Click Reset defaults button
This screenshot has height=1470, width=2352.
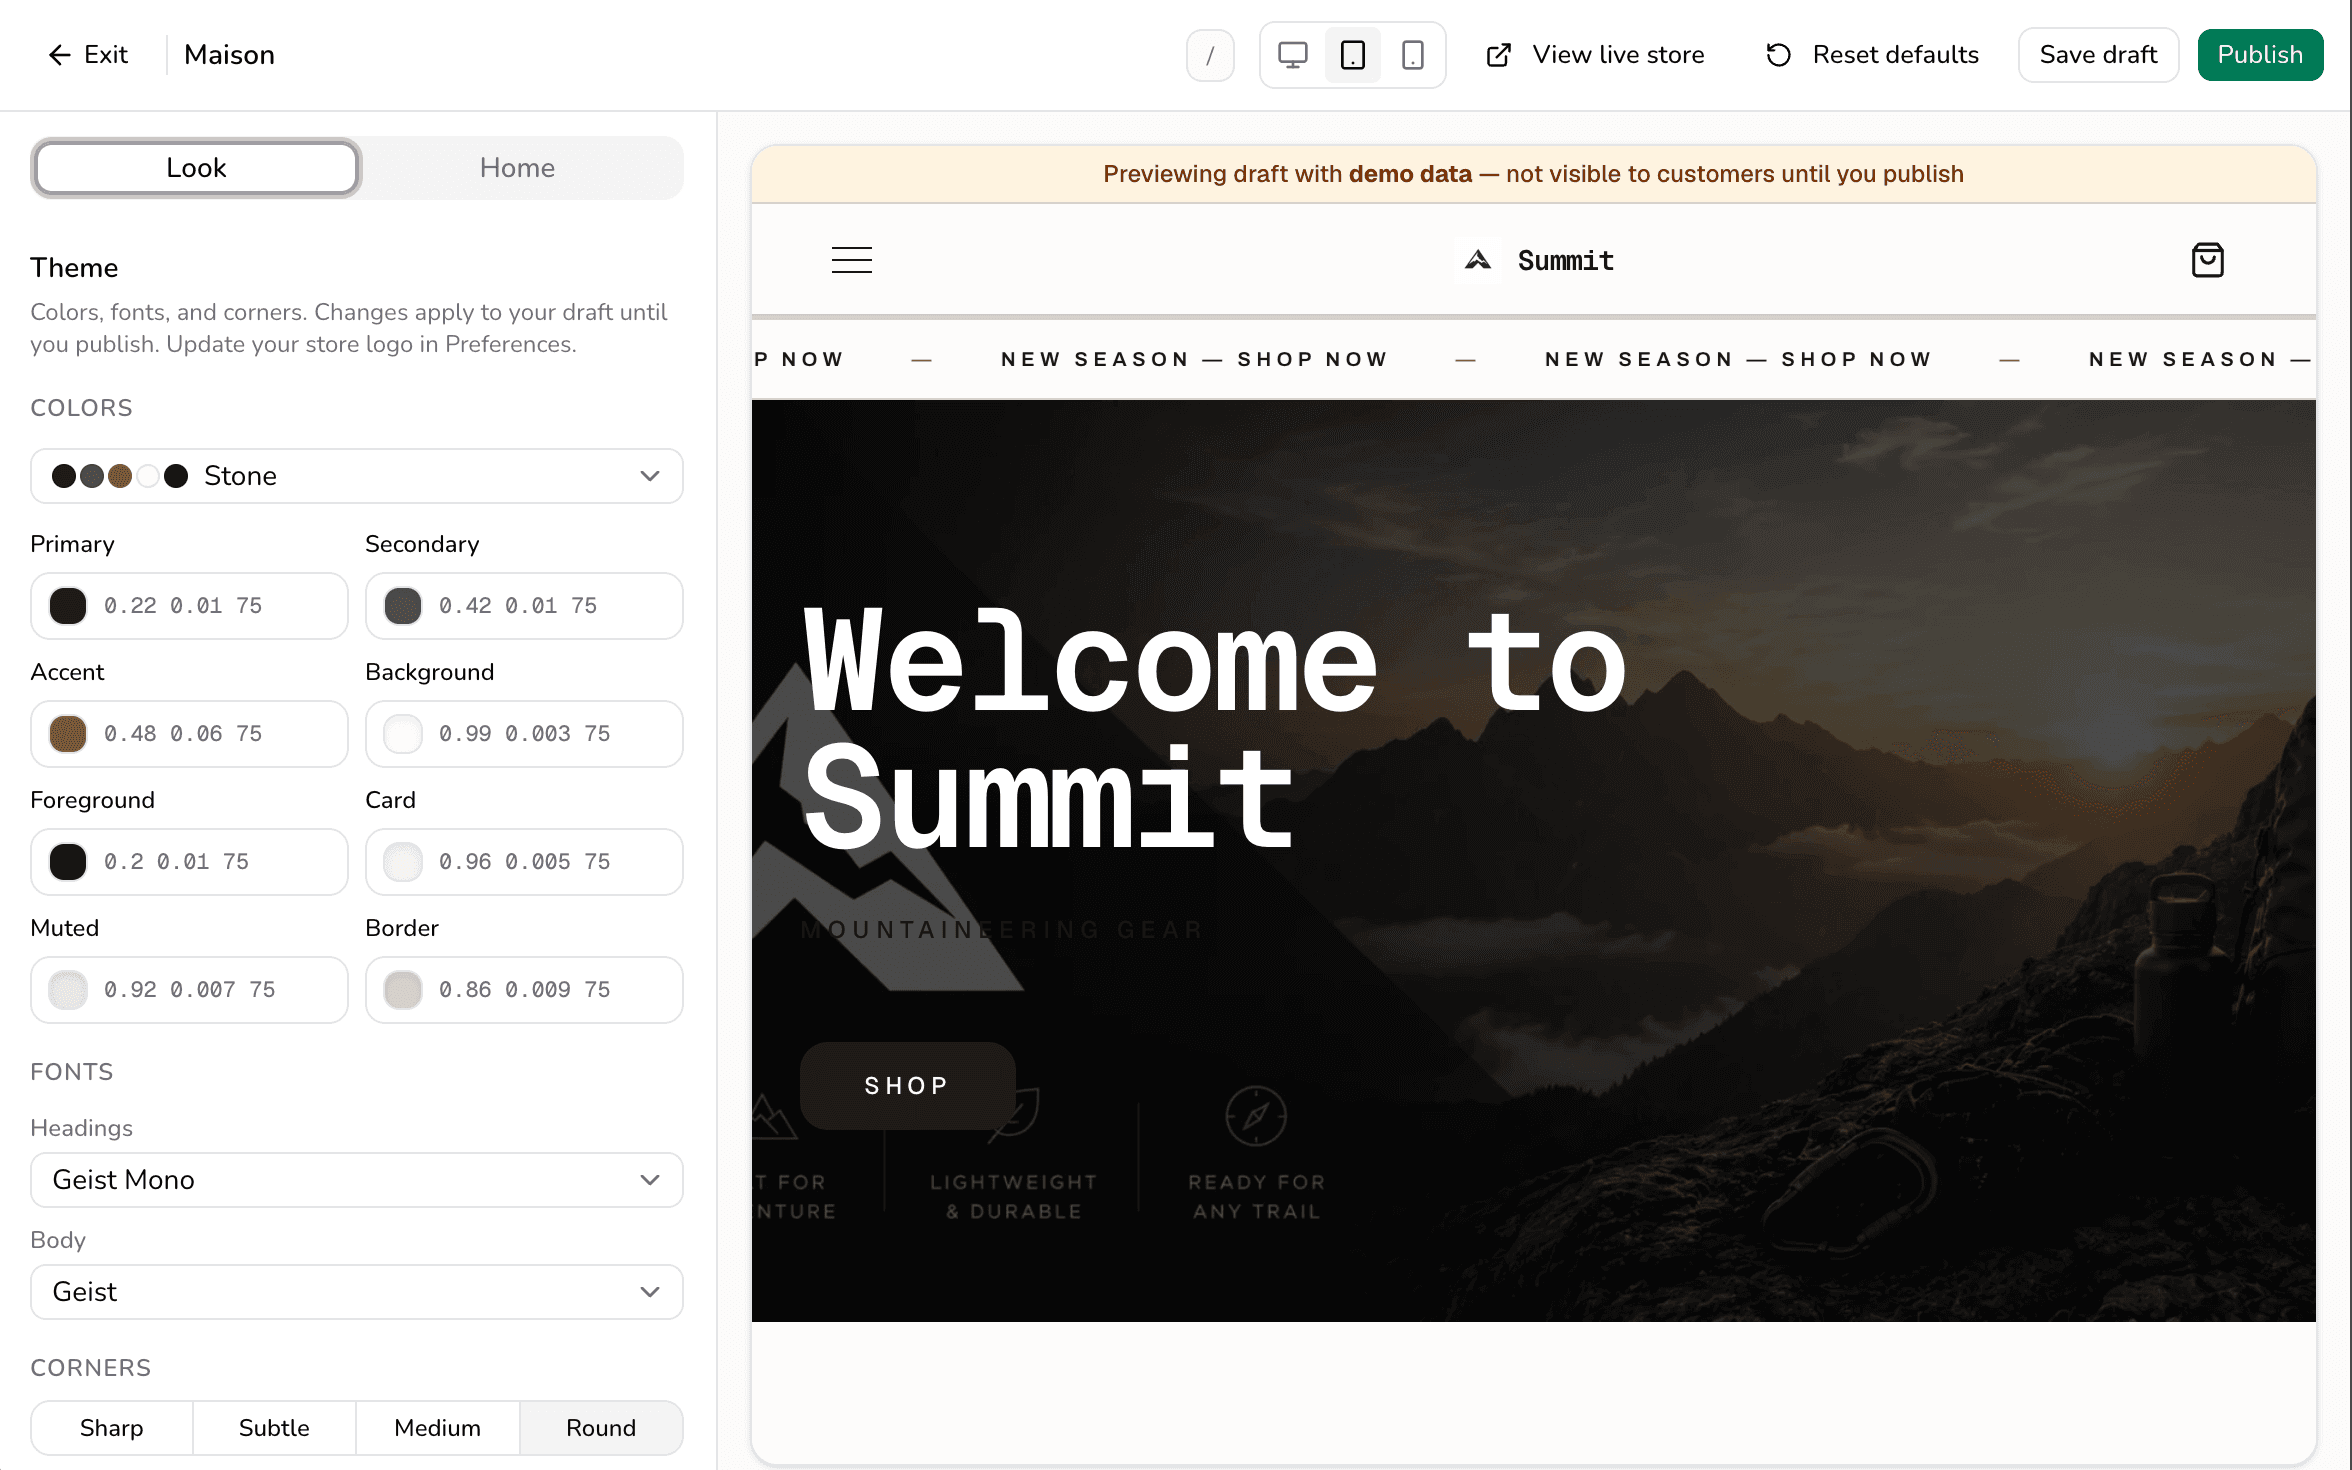[1872, 55]
